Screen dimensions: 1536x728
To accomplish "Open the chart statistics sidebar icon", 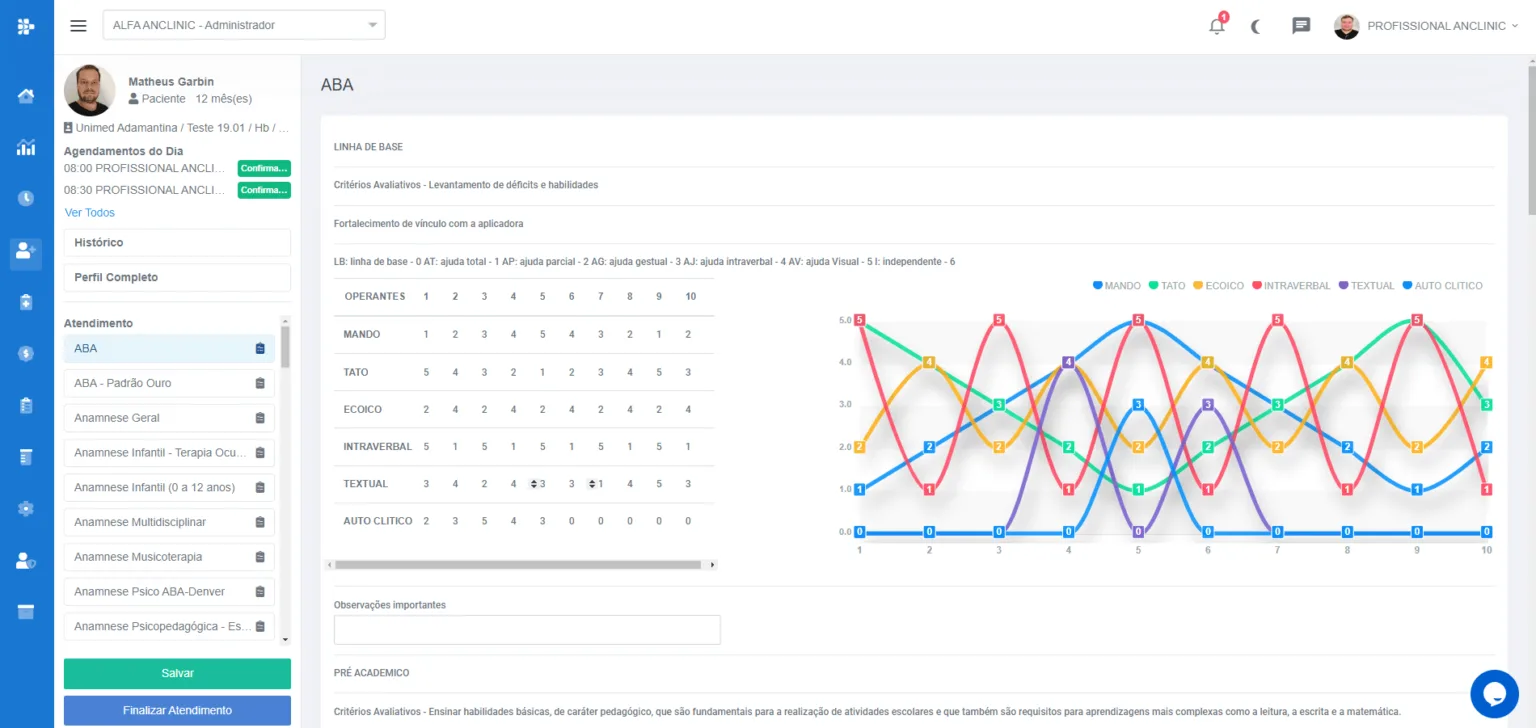I will [26, 147].
